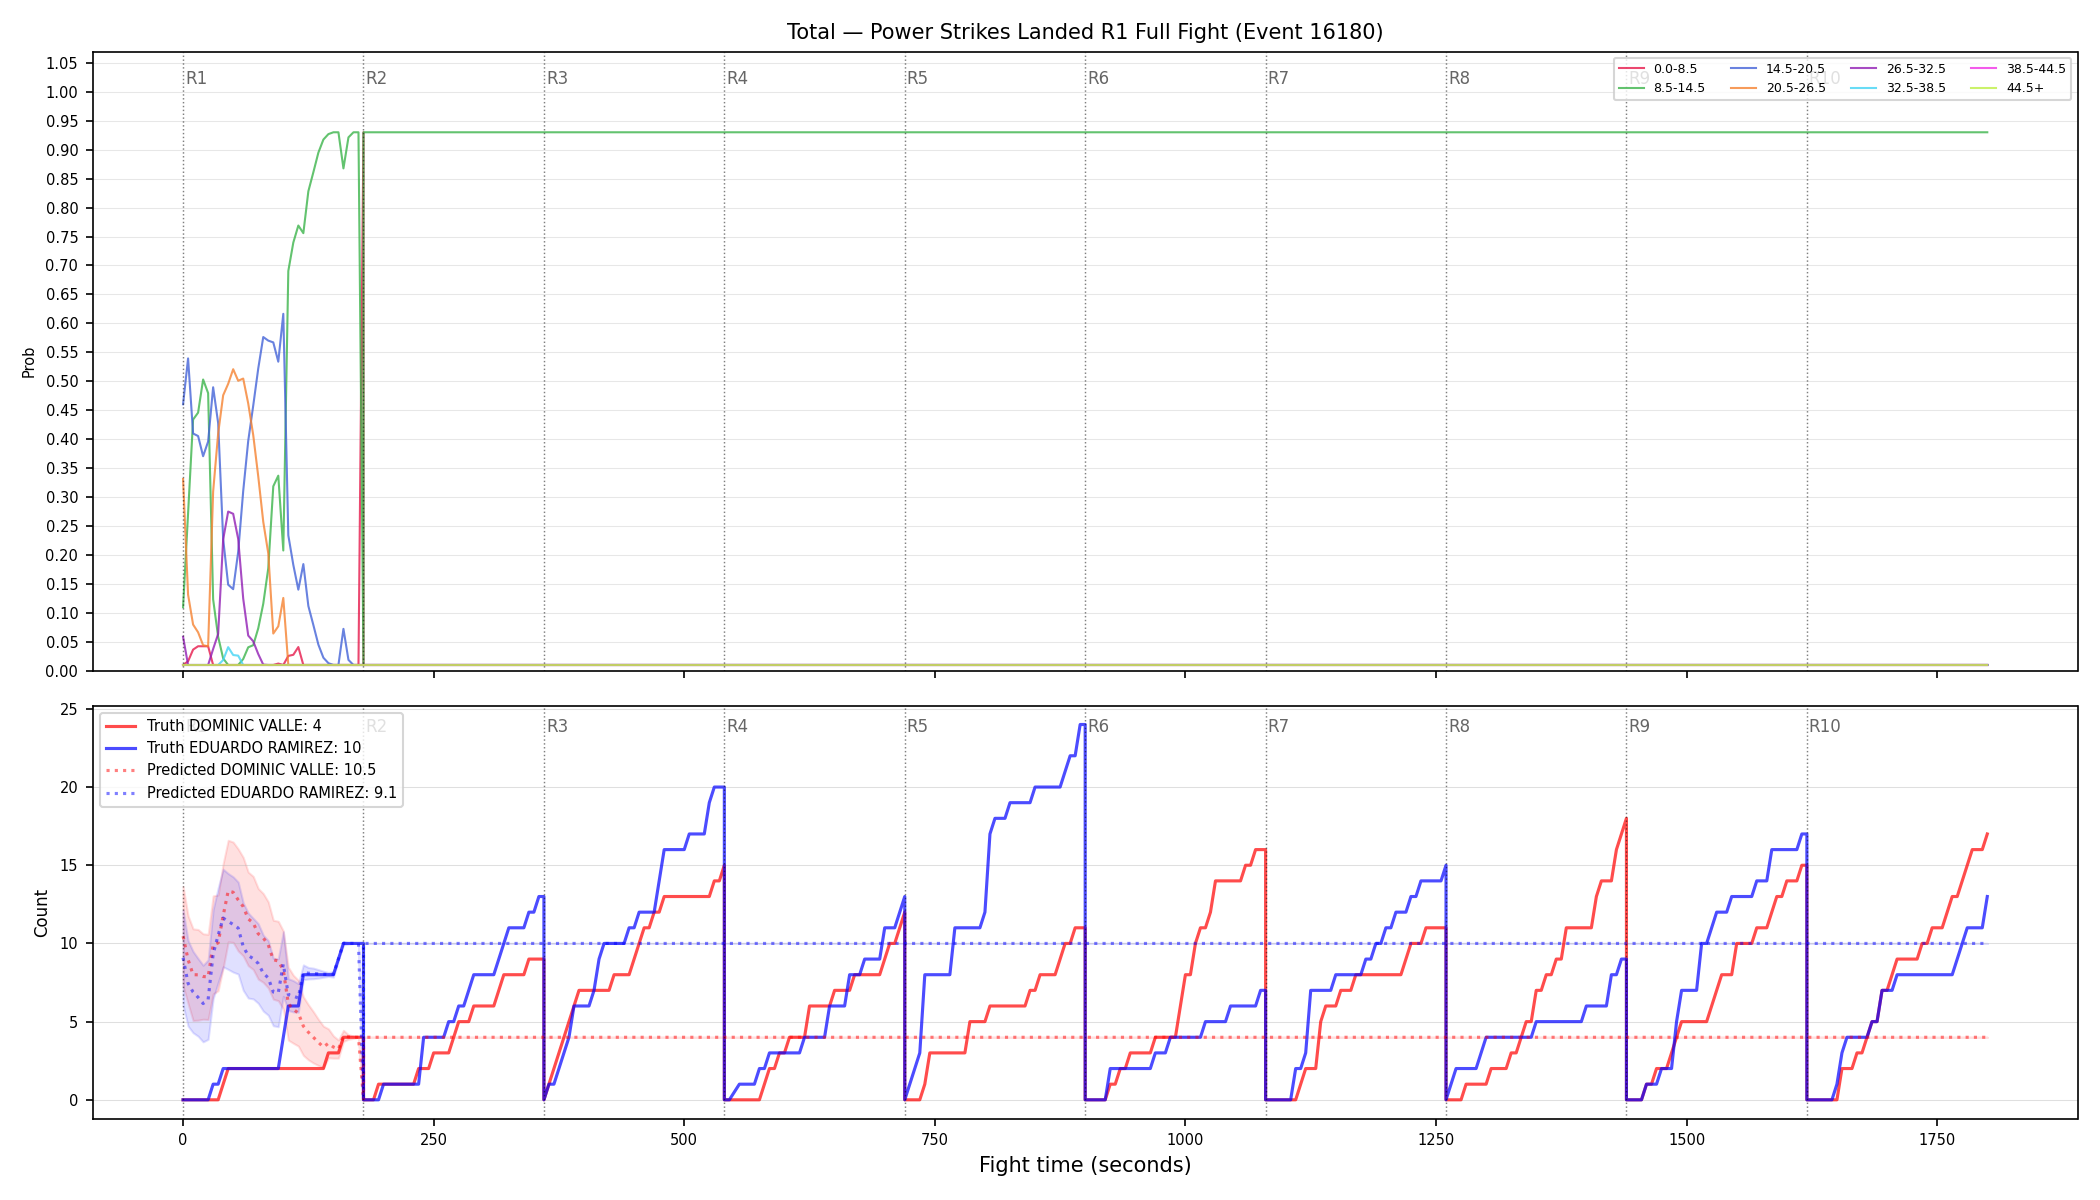Click the 0.50 tick on the Prob axis
Viewport: 2100px width, 1200px height.
click(62, 381)
